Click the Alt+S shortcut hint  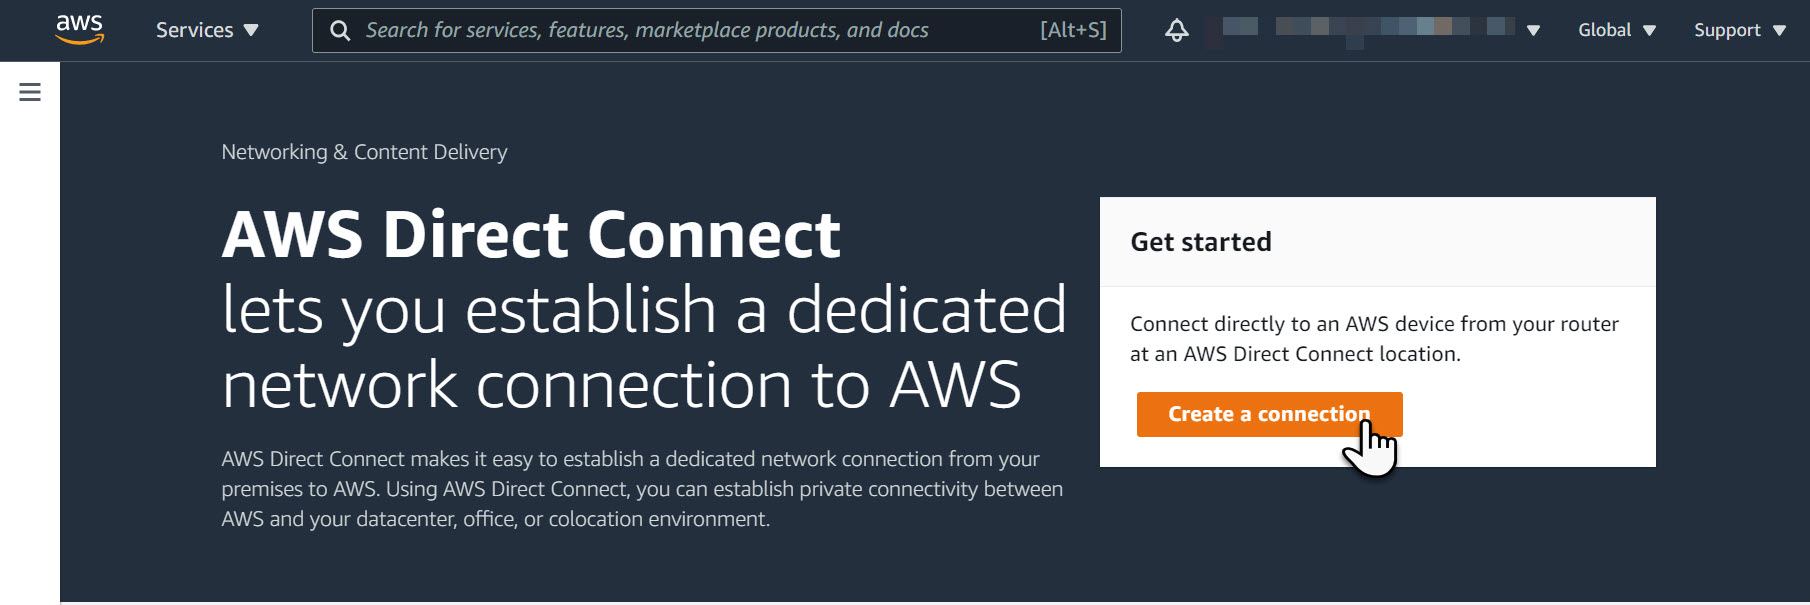pyautogui.click(x=1073, y=30)
